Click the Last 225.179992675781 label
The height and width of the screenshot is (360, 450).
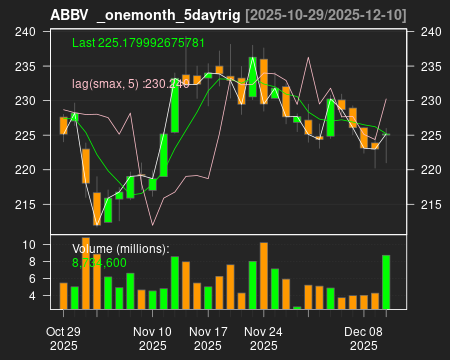tap(138, 43)
